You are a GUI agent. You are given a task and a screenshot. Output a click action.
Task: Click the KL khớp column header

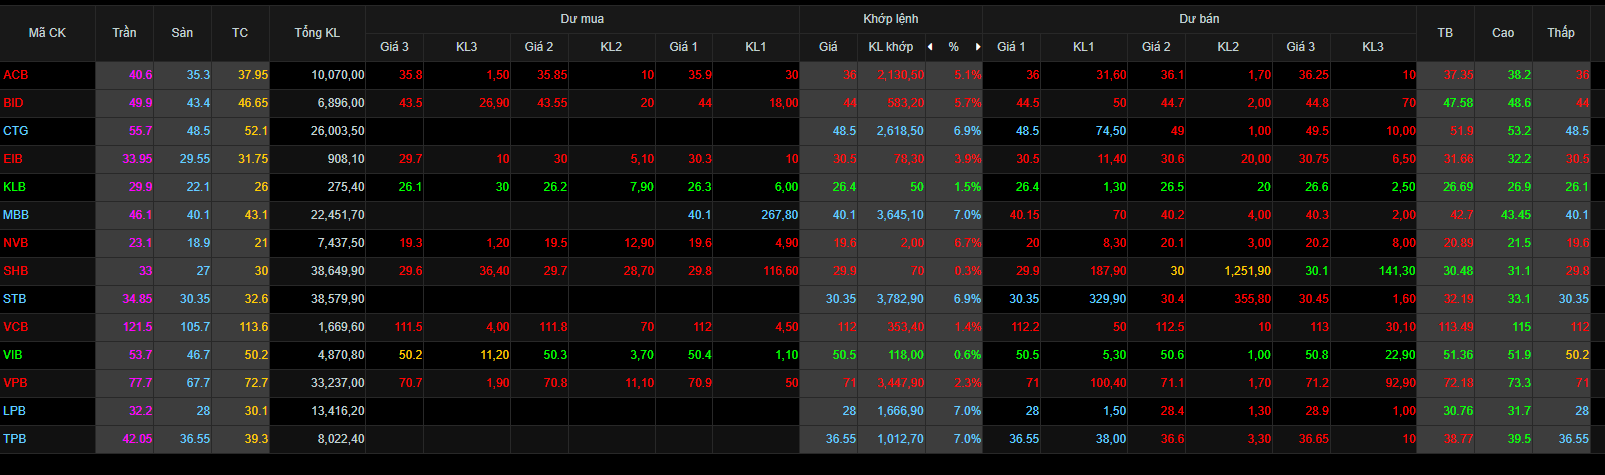coord(890,47)
